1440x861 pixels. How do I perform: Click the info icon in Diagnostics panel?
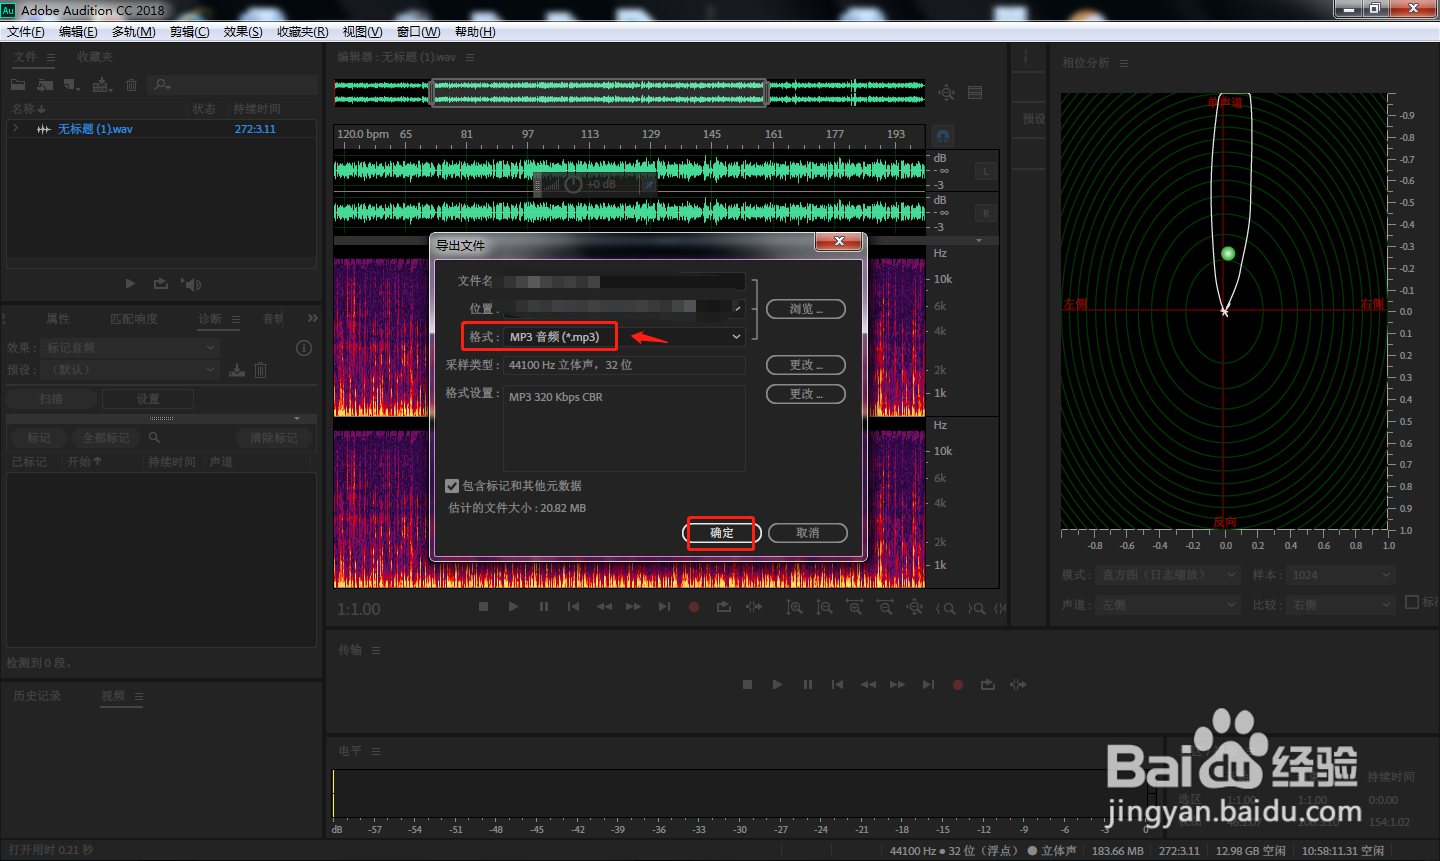click(x=304, y=348)
